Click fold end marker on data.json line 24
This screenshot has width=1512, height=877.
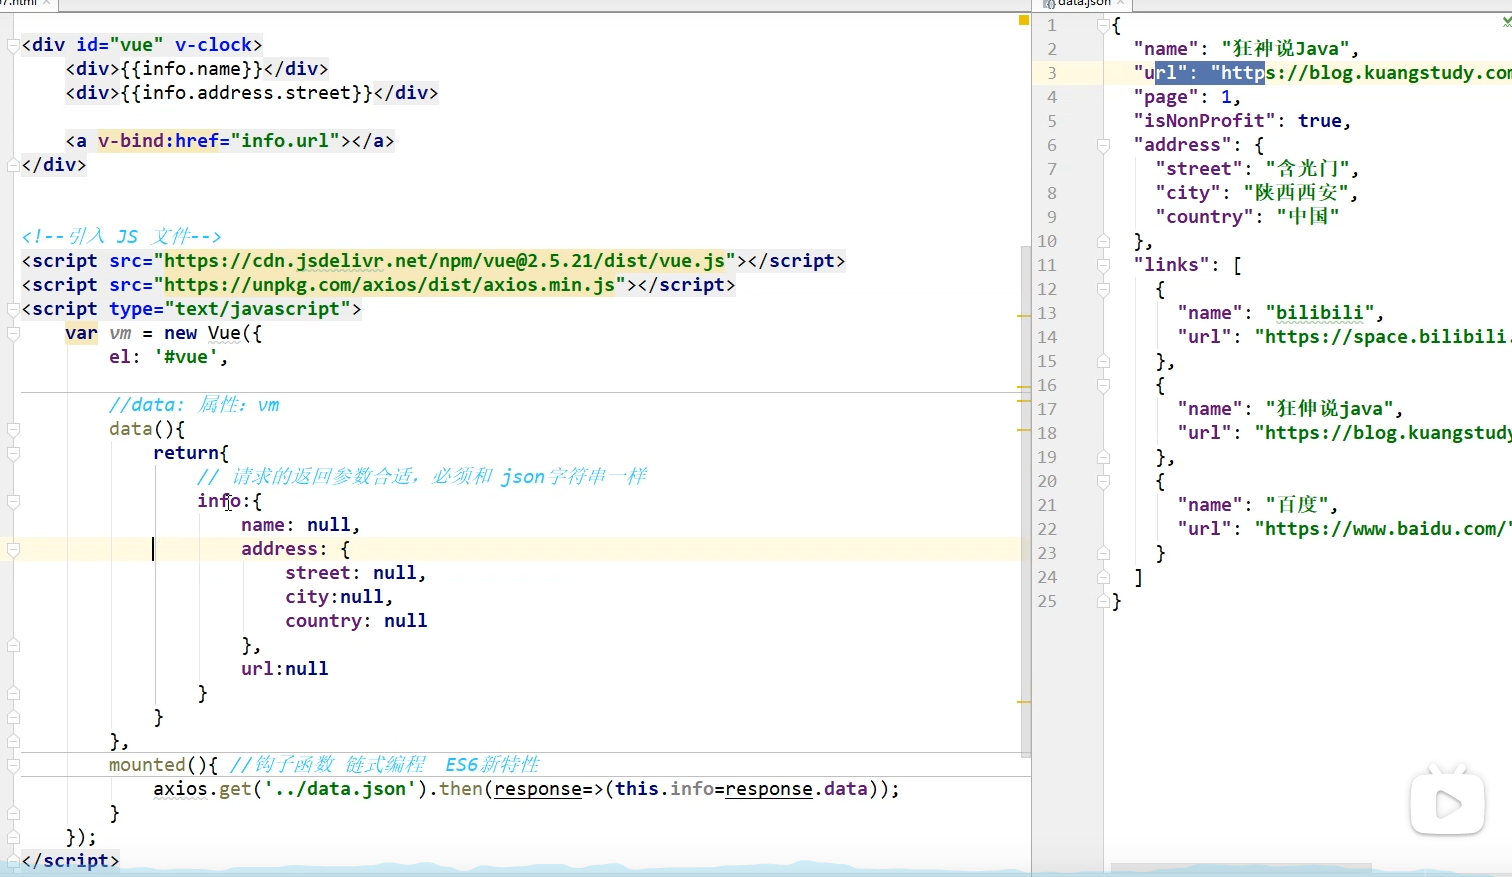click(1103, 577)
